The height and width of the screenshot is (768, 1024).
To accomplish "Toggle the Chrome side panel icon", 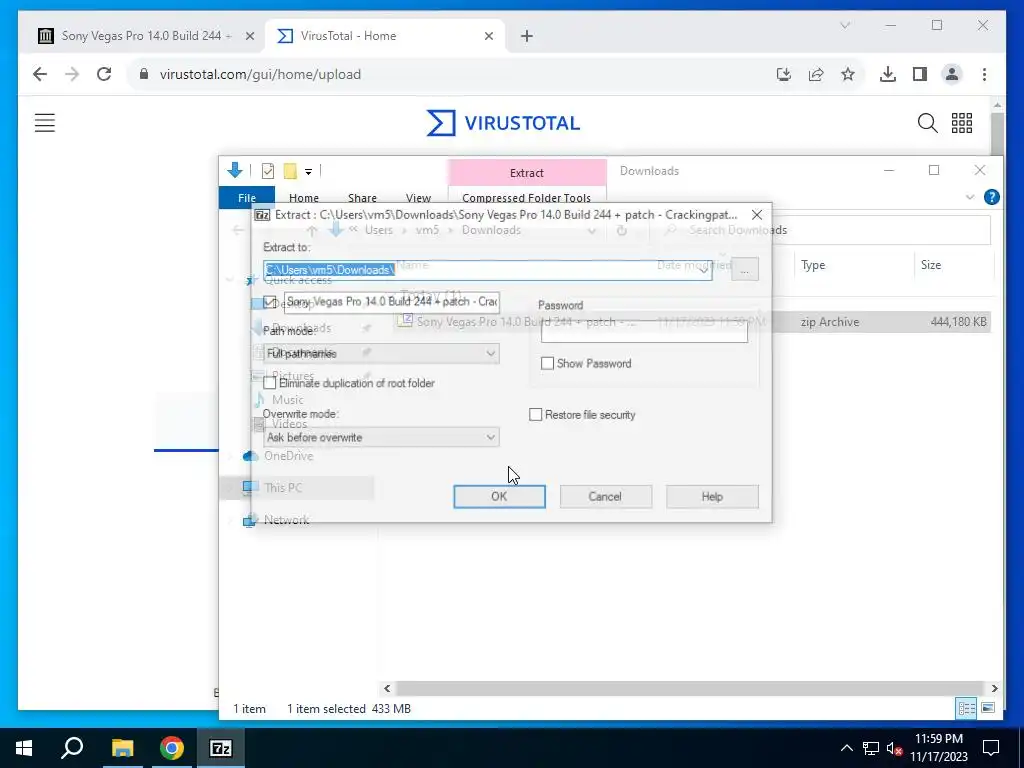I will (x=920, y=74).
